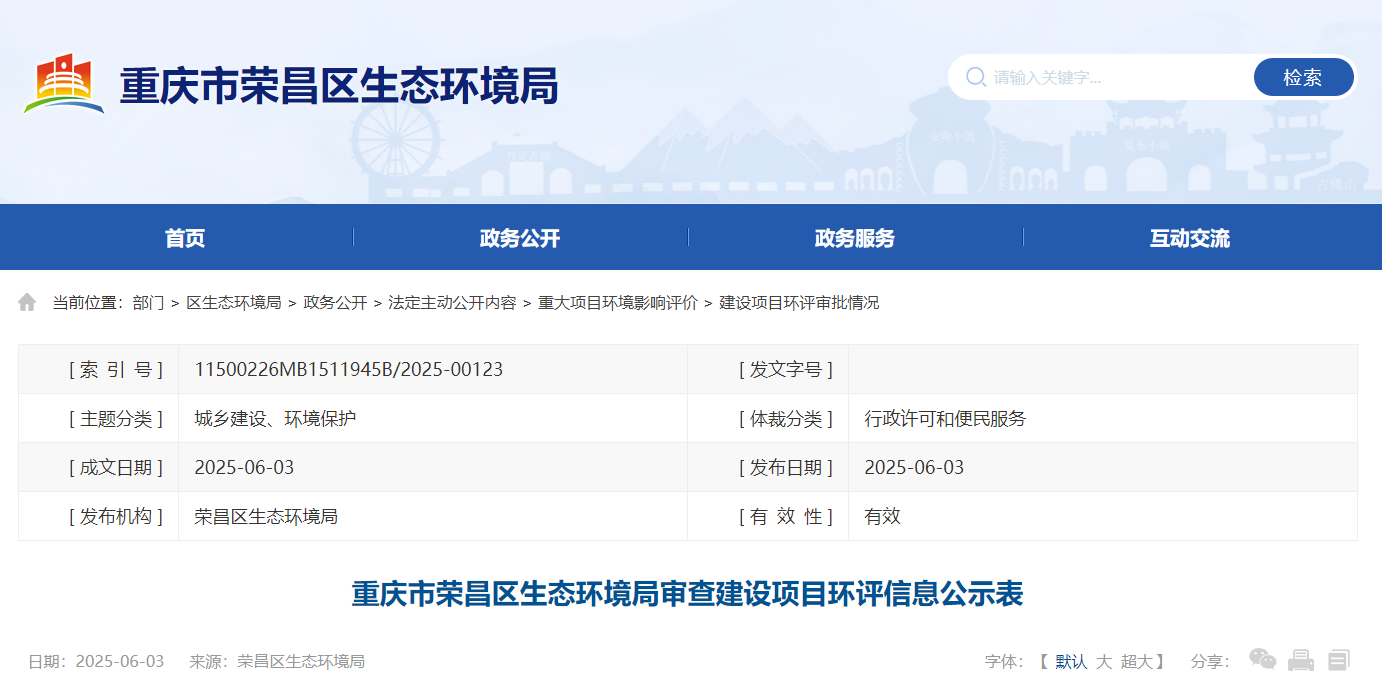Click the home icon in breadcrumb
1382x689 pixels.
coord(27,302)
